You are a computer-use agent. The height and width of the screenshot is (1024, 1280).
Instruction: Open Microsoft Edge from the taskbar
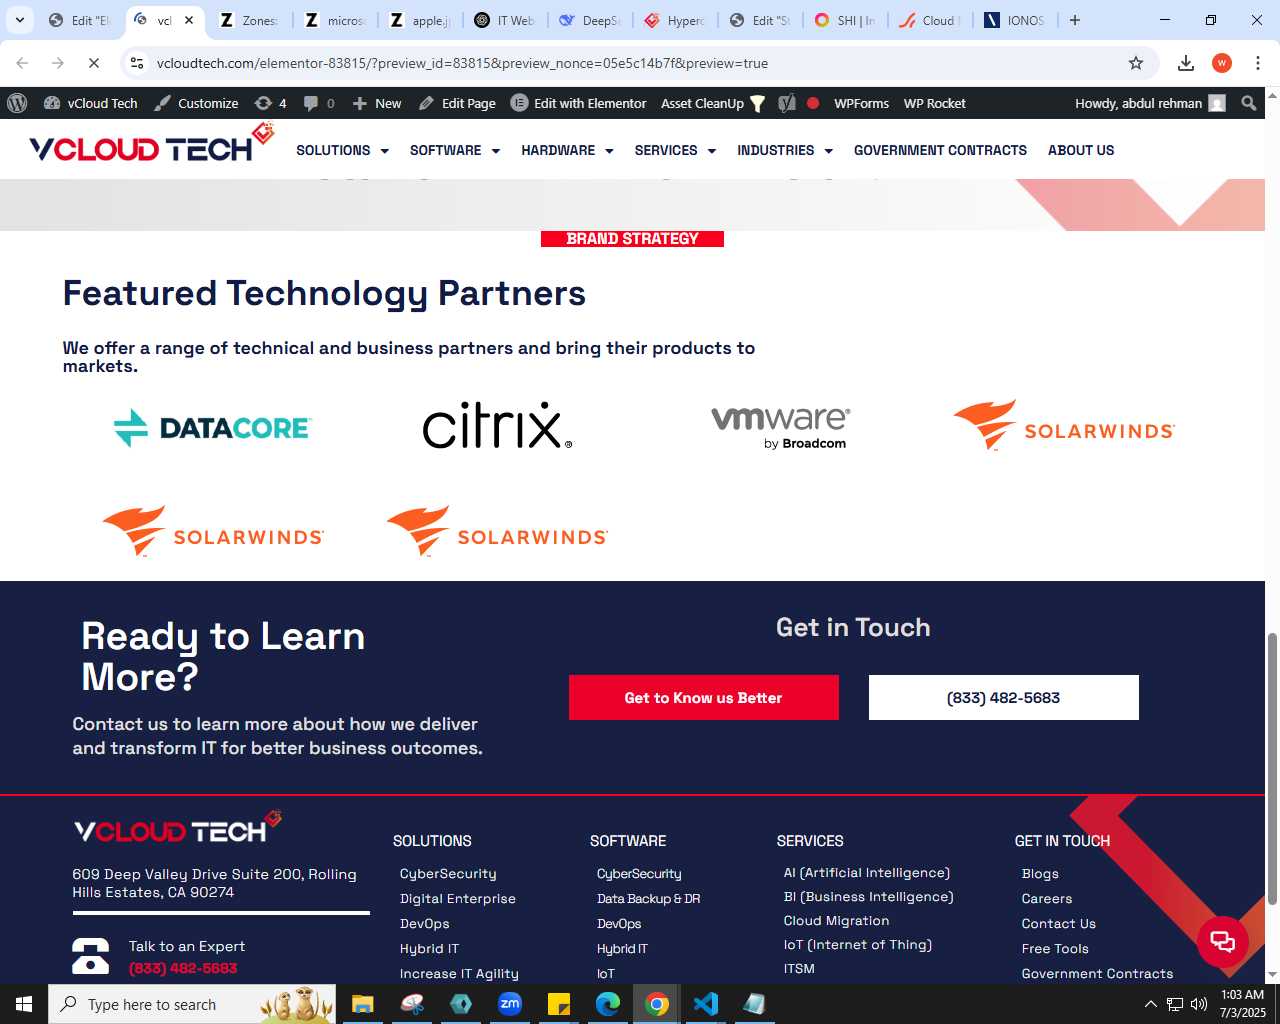click(x=608, y=1004)
